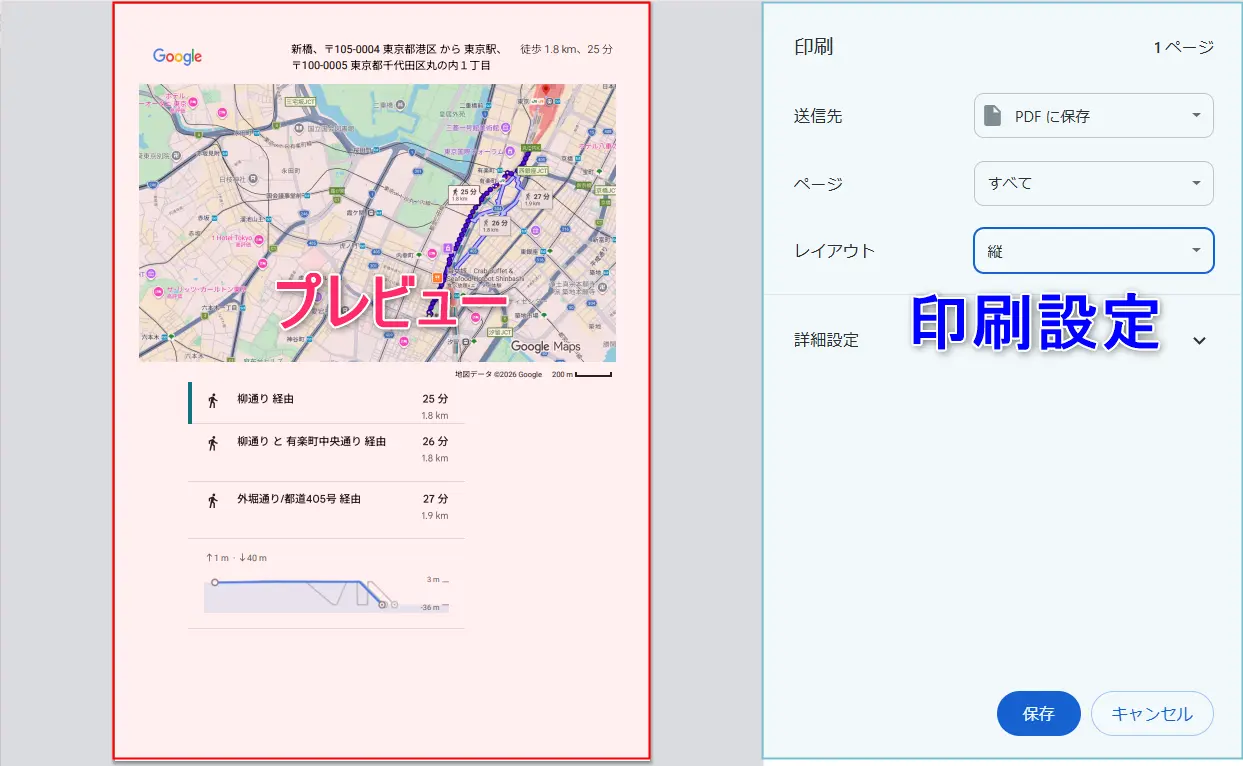Click the キャンセル button
The image size is (1243, 766).
click(x=1152, y=714)
